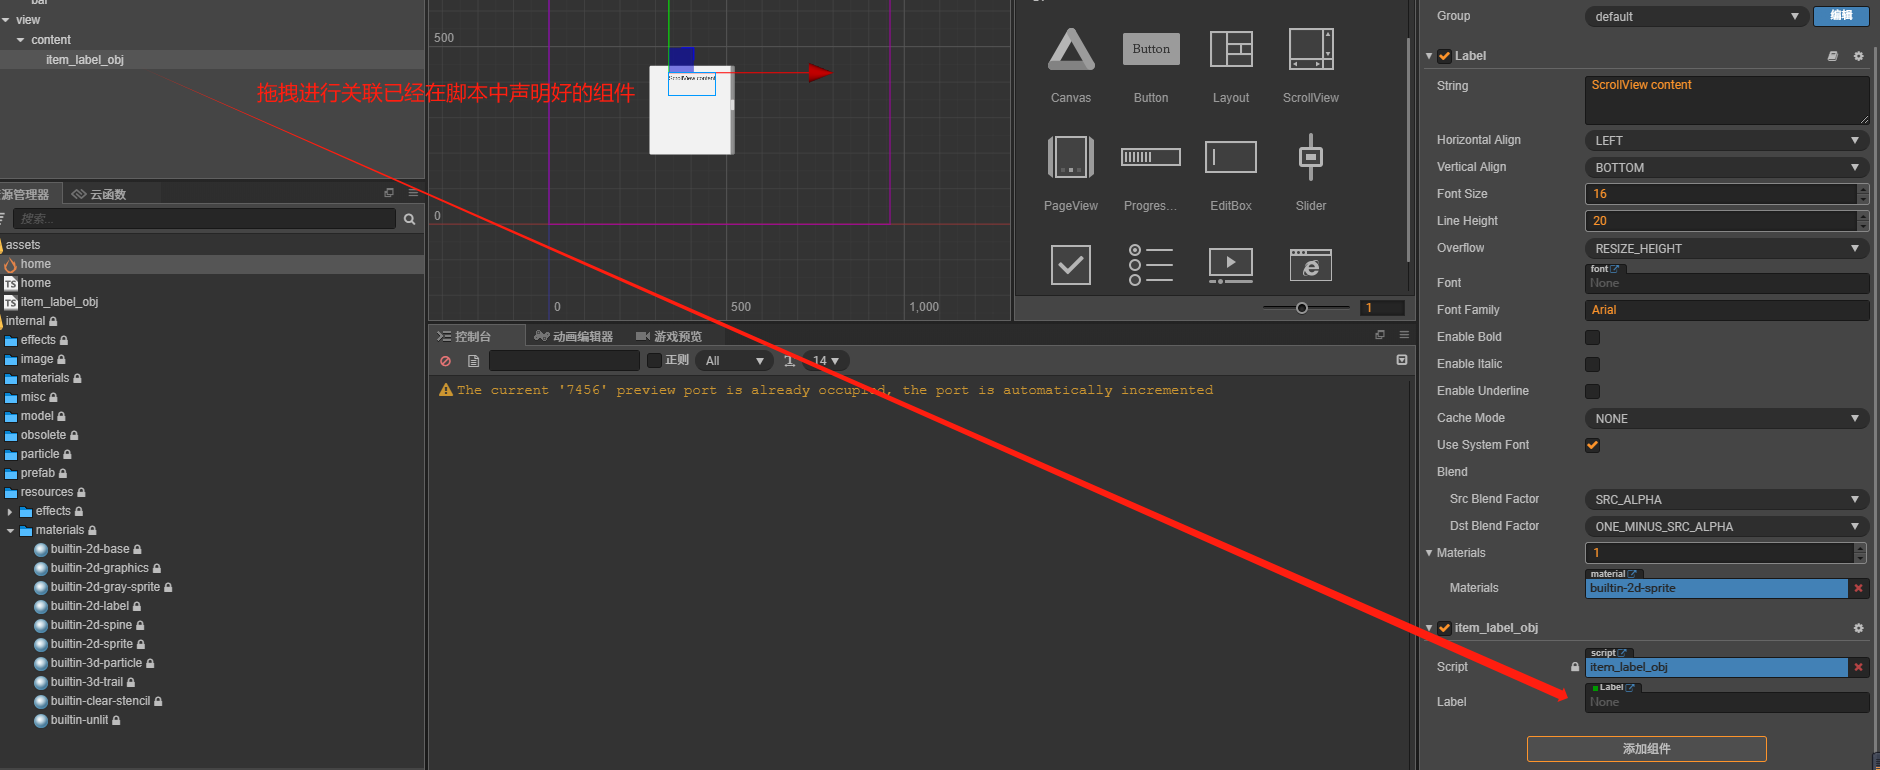Select the ScrollView widget icon
The width and height of the screenshot is (1880, 770).
(1311, 49)
